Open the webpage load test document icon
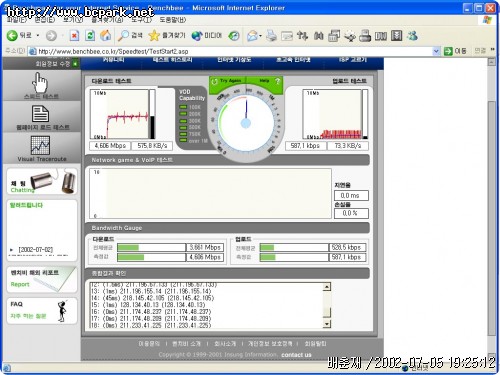 (x=40, y=114)
